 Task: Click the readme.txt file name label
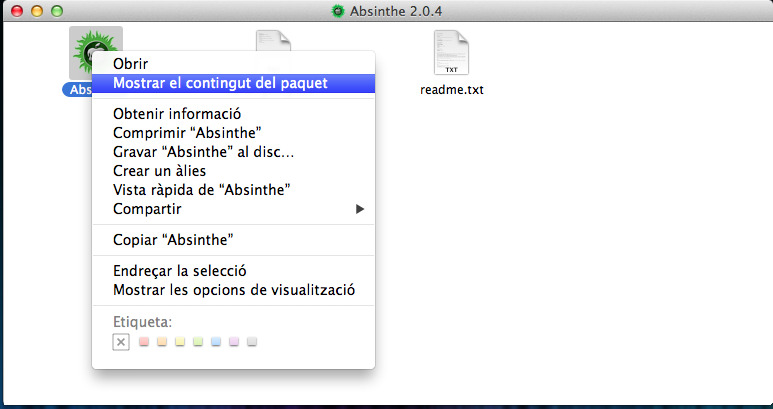pos(452,89)
